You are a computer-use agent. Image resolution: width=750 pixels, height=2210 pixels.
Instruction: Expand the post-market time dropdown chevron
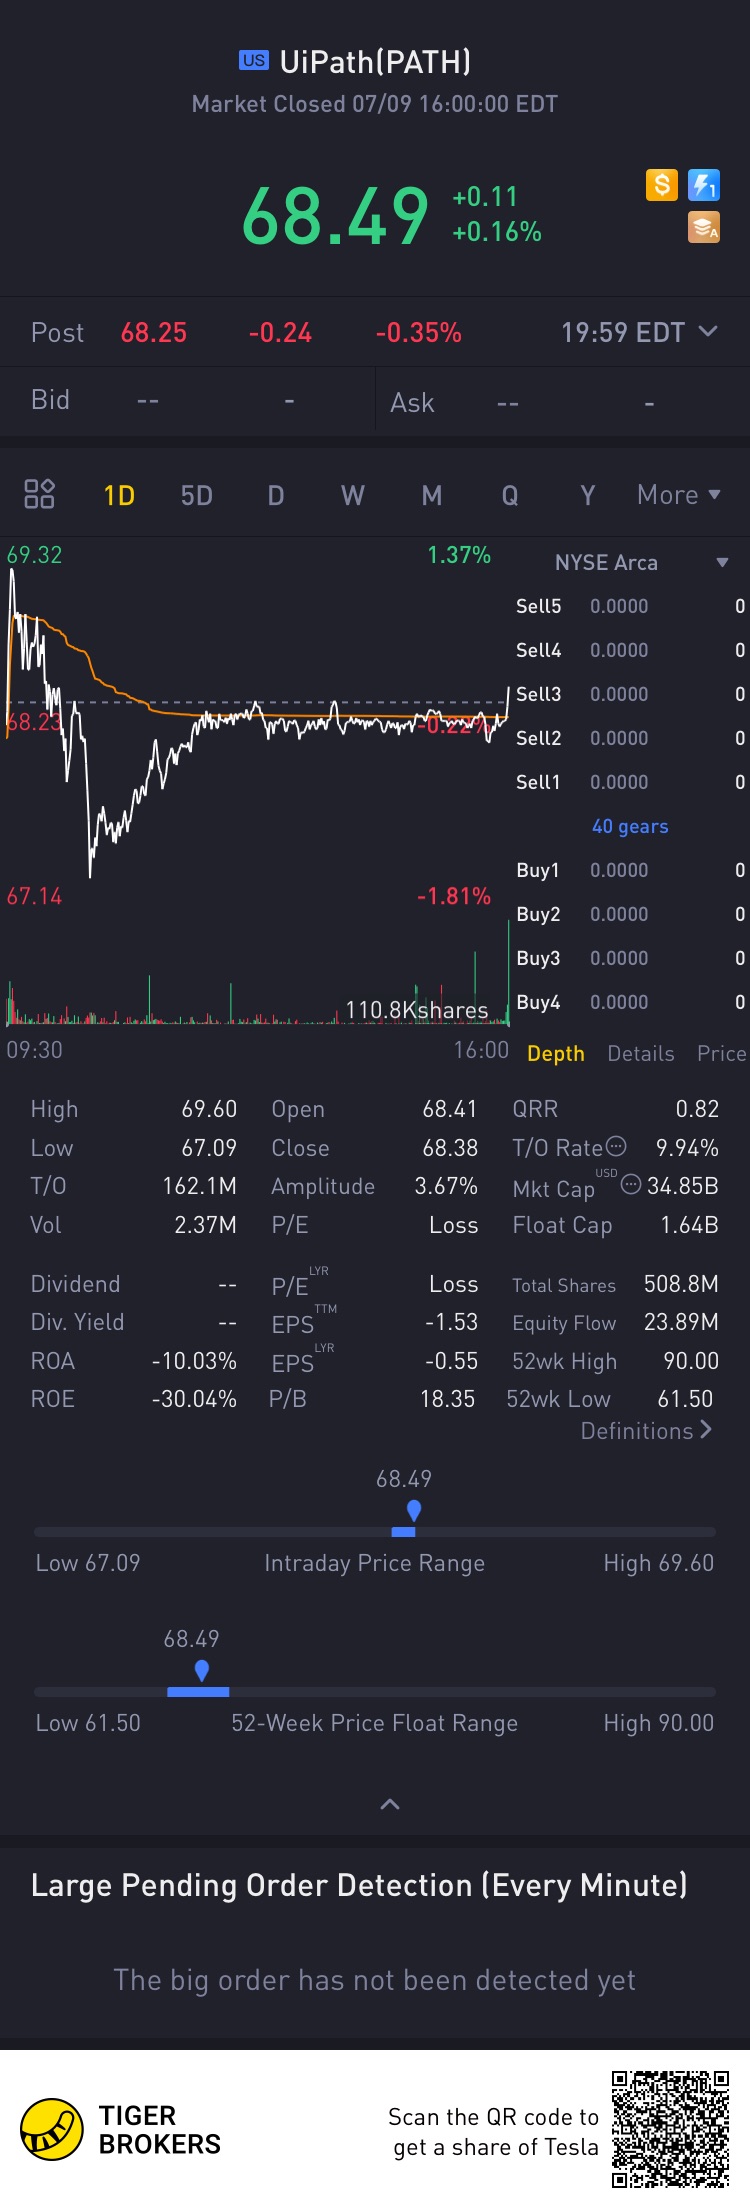click(708, 331)
